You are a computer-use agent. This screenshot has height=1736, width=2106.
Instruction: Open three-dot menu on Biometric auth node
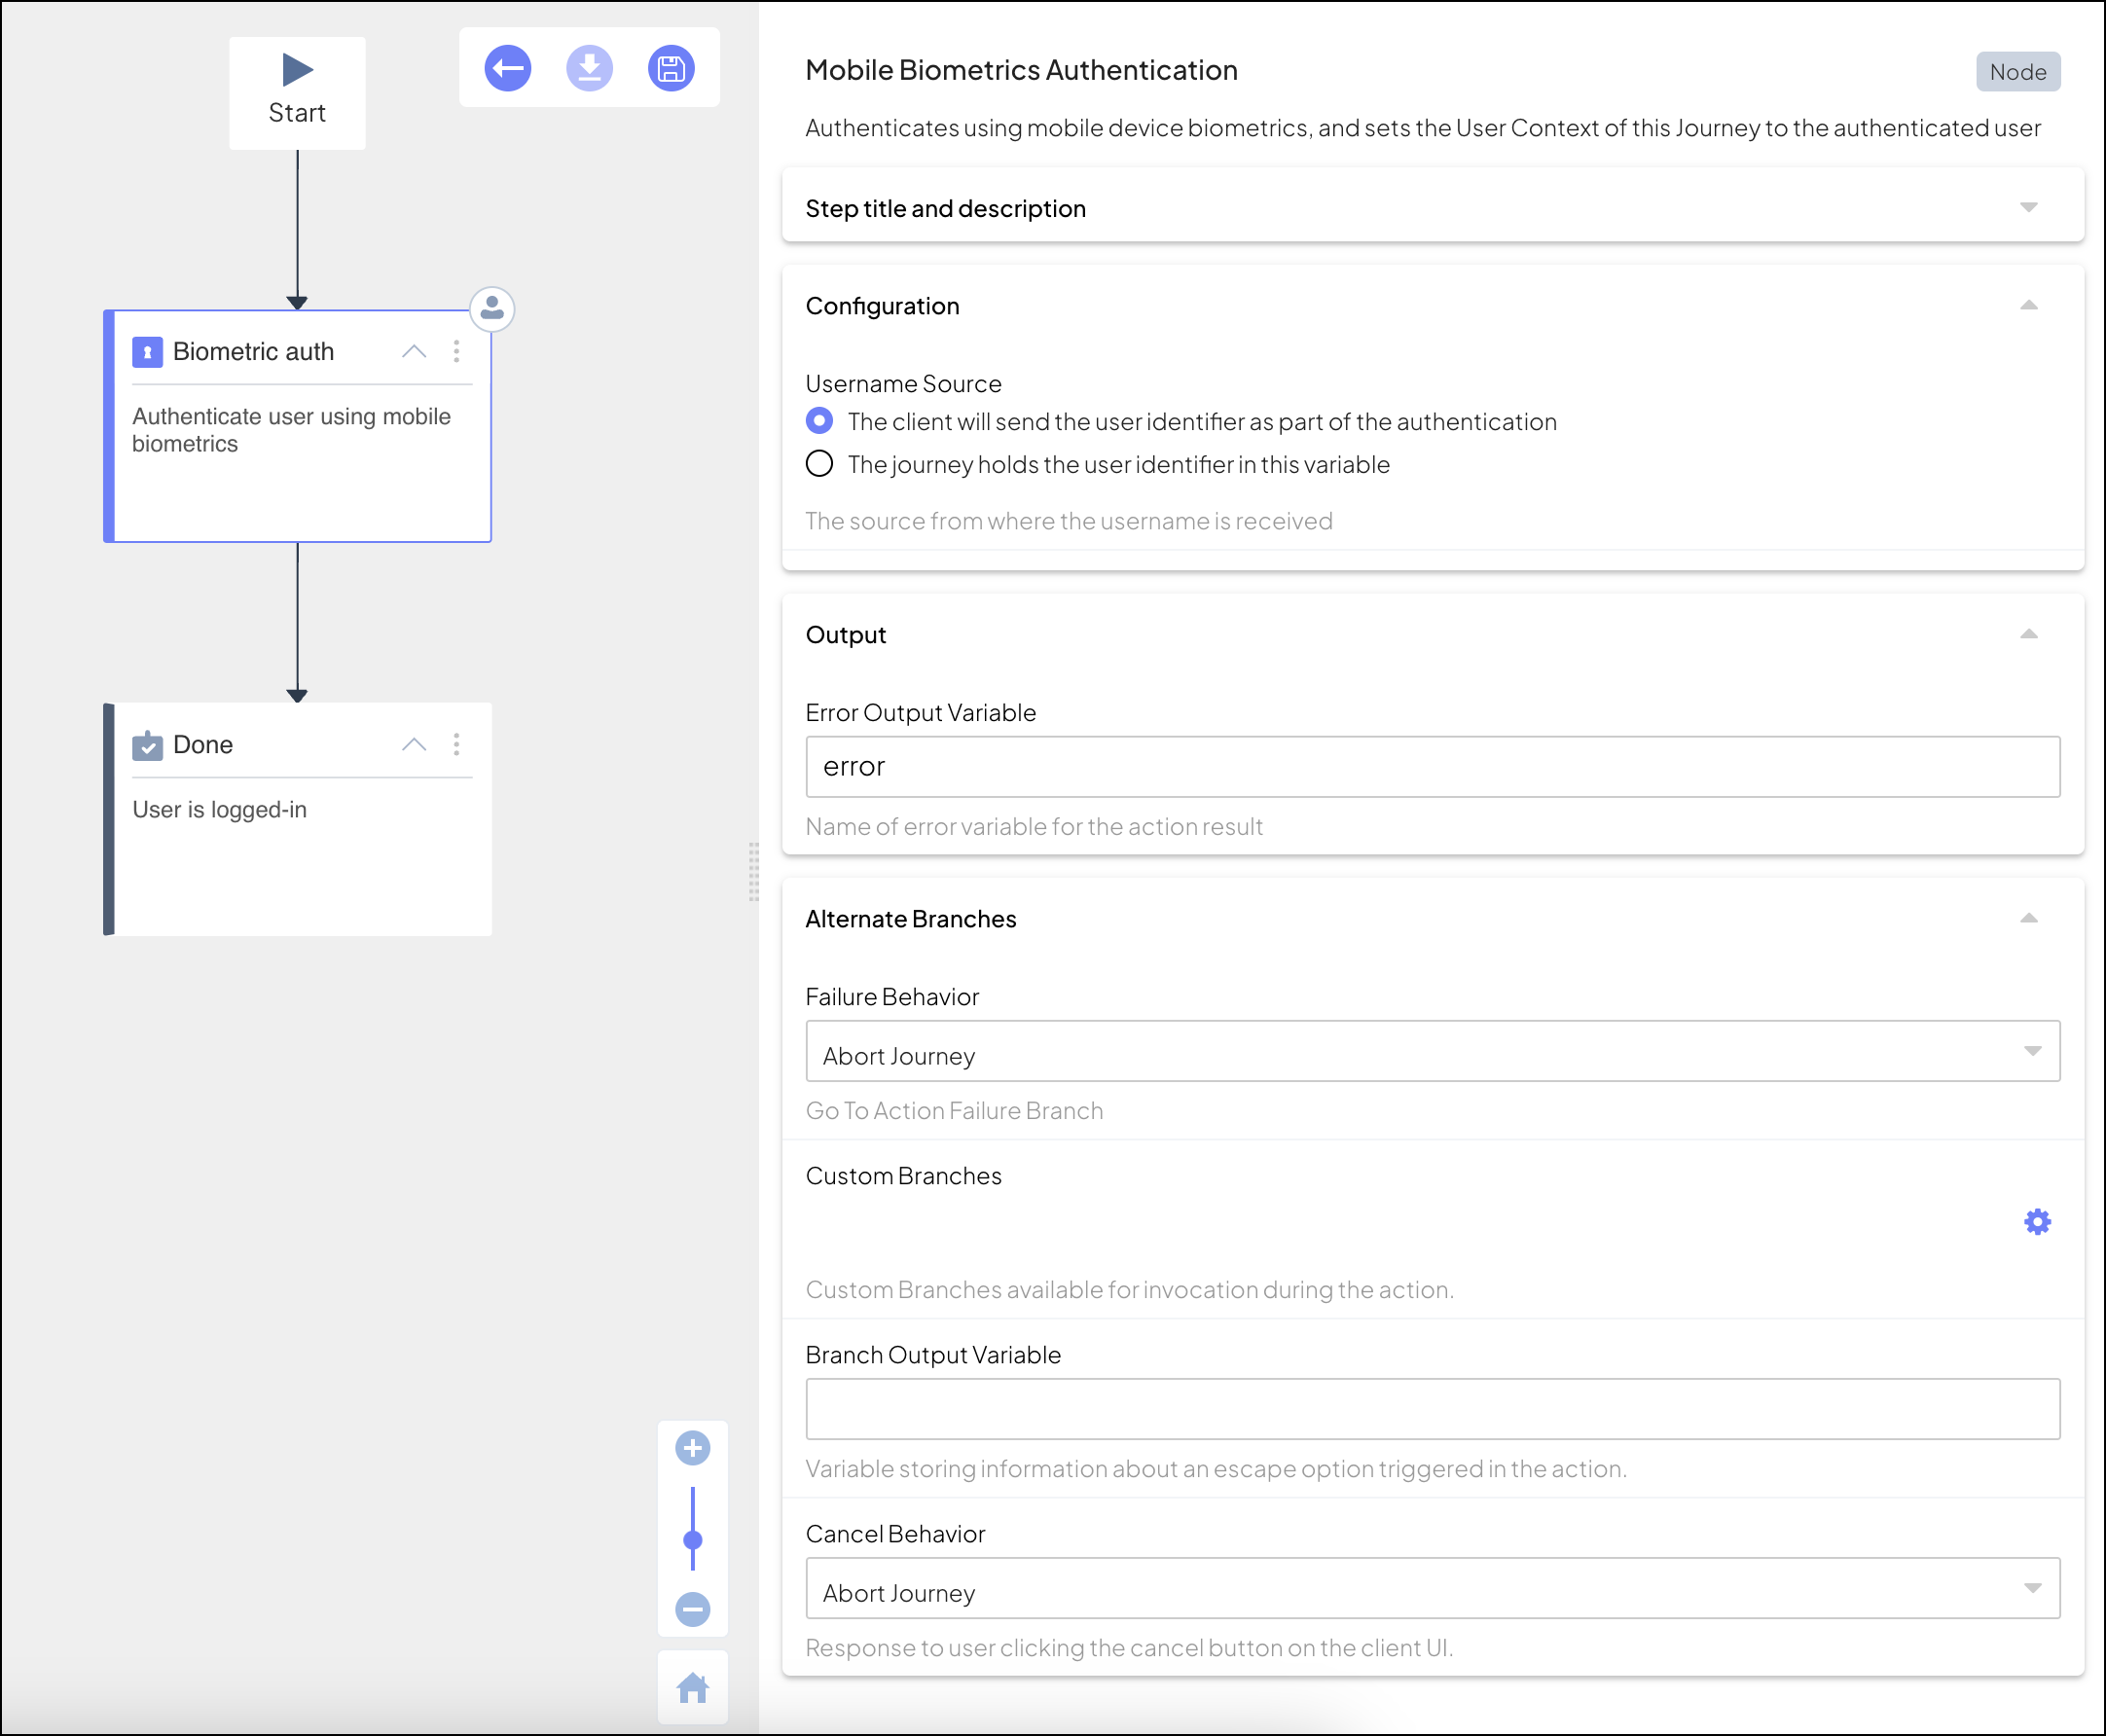(x=456, y=351)
